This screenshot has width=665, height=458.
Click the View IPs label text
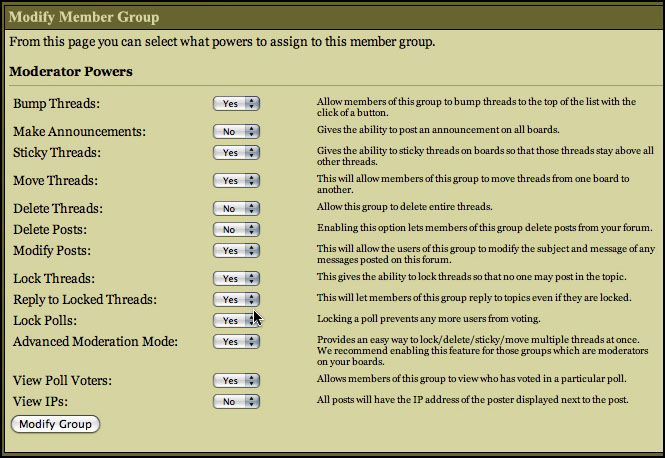(41, 401)
